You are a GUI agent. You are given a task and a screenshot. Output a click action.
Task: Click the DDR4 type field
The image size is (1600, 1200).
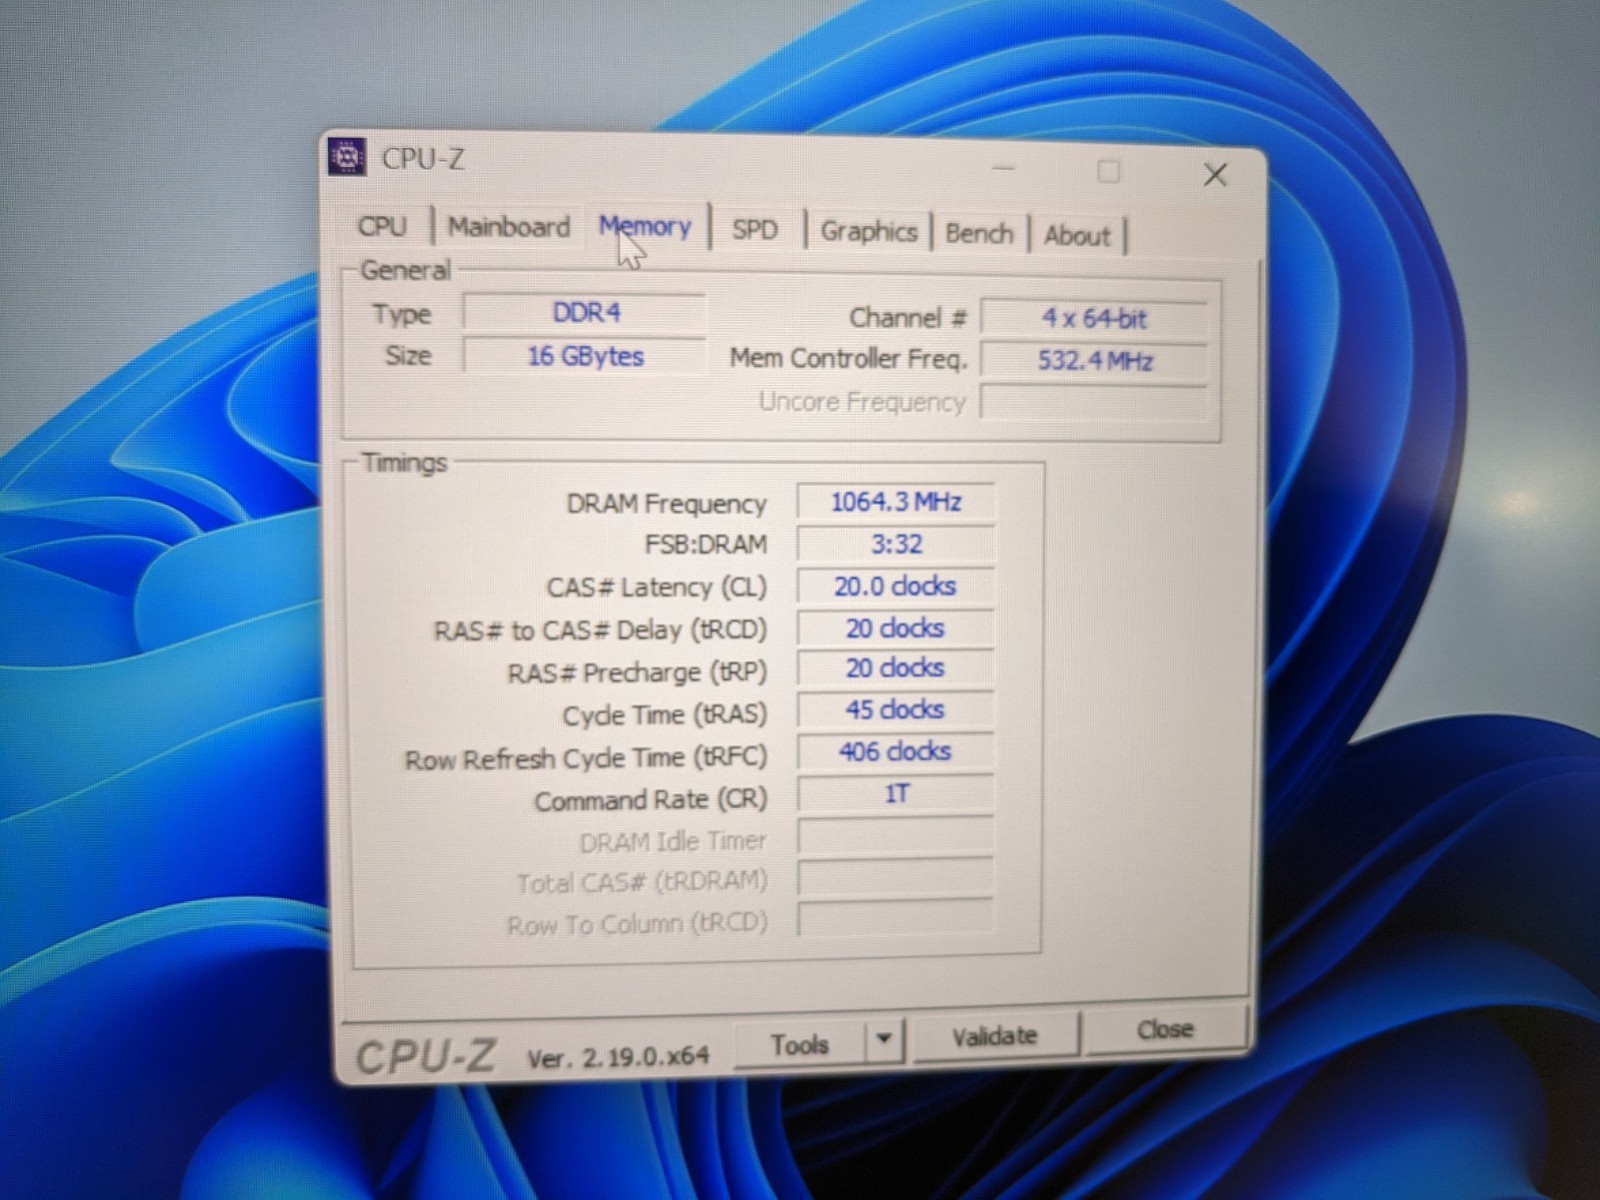pos(585,312)
